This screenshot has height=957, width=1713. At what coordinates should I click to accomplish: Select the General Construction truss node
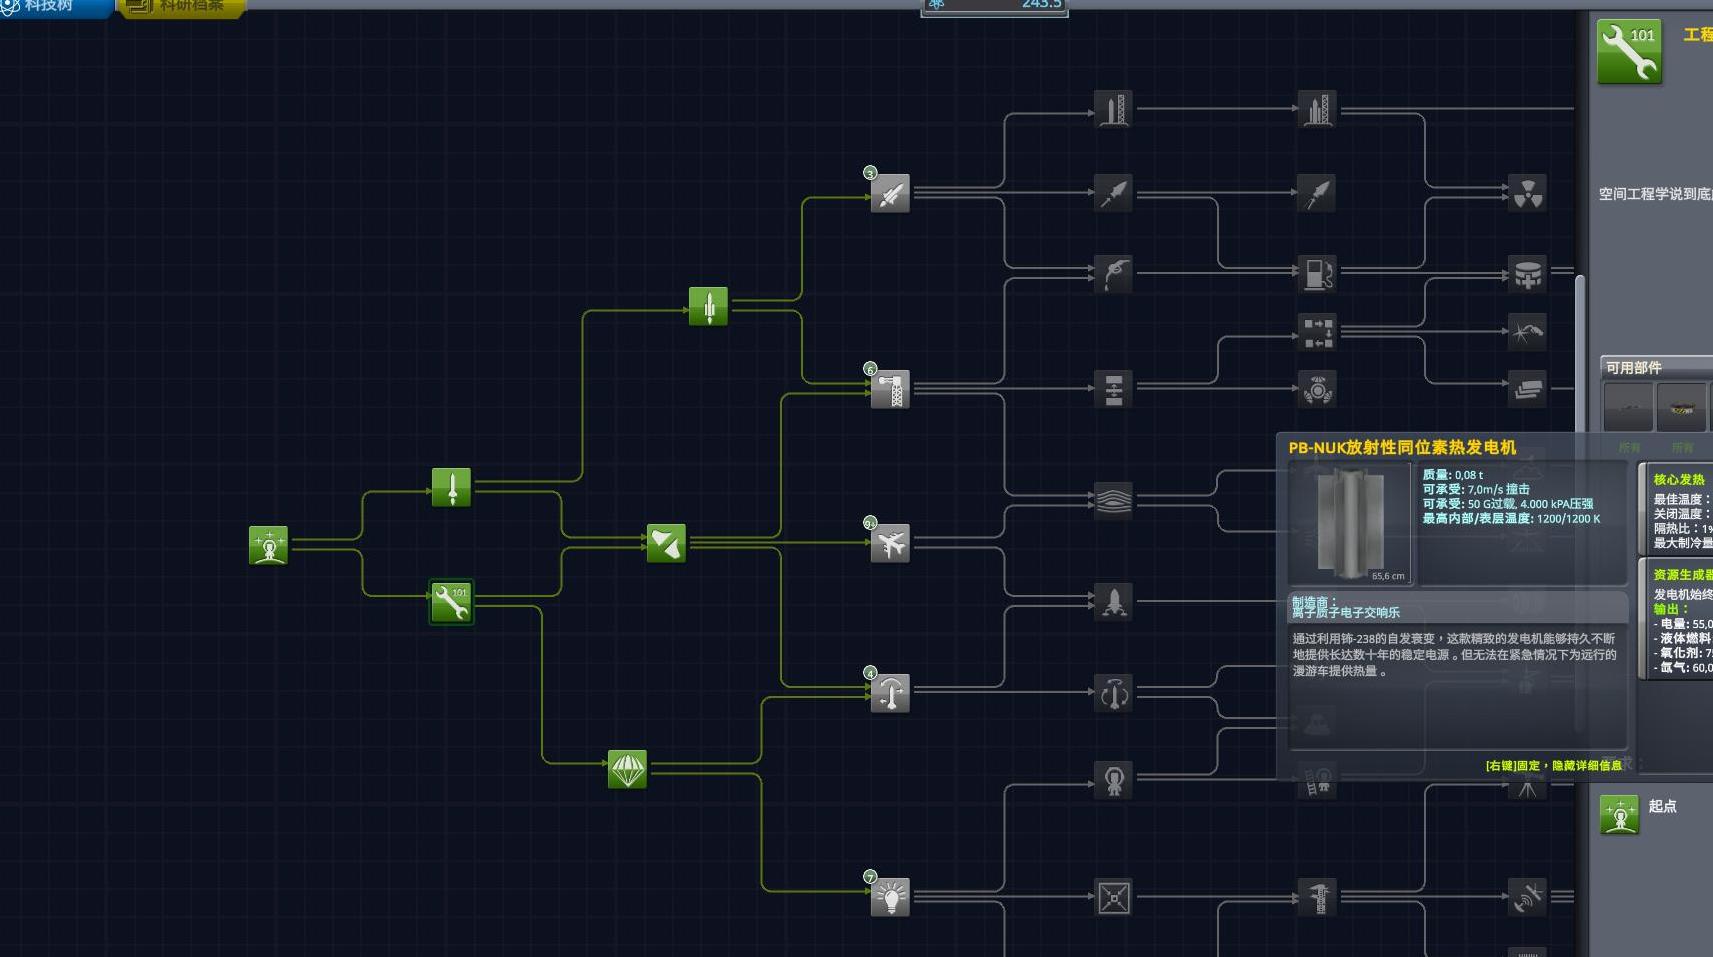tap(890, 389)
